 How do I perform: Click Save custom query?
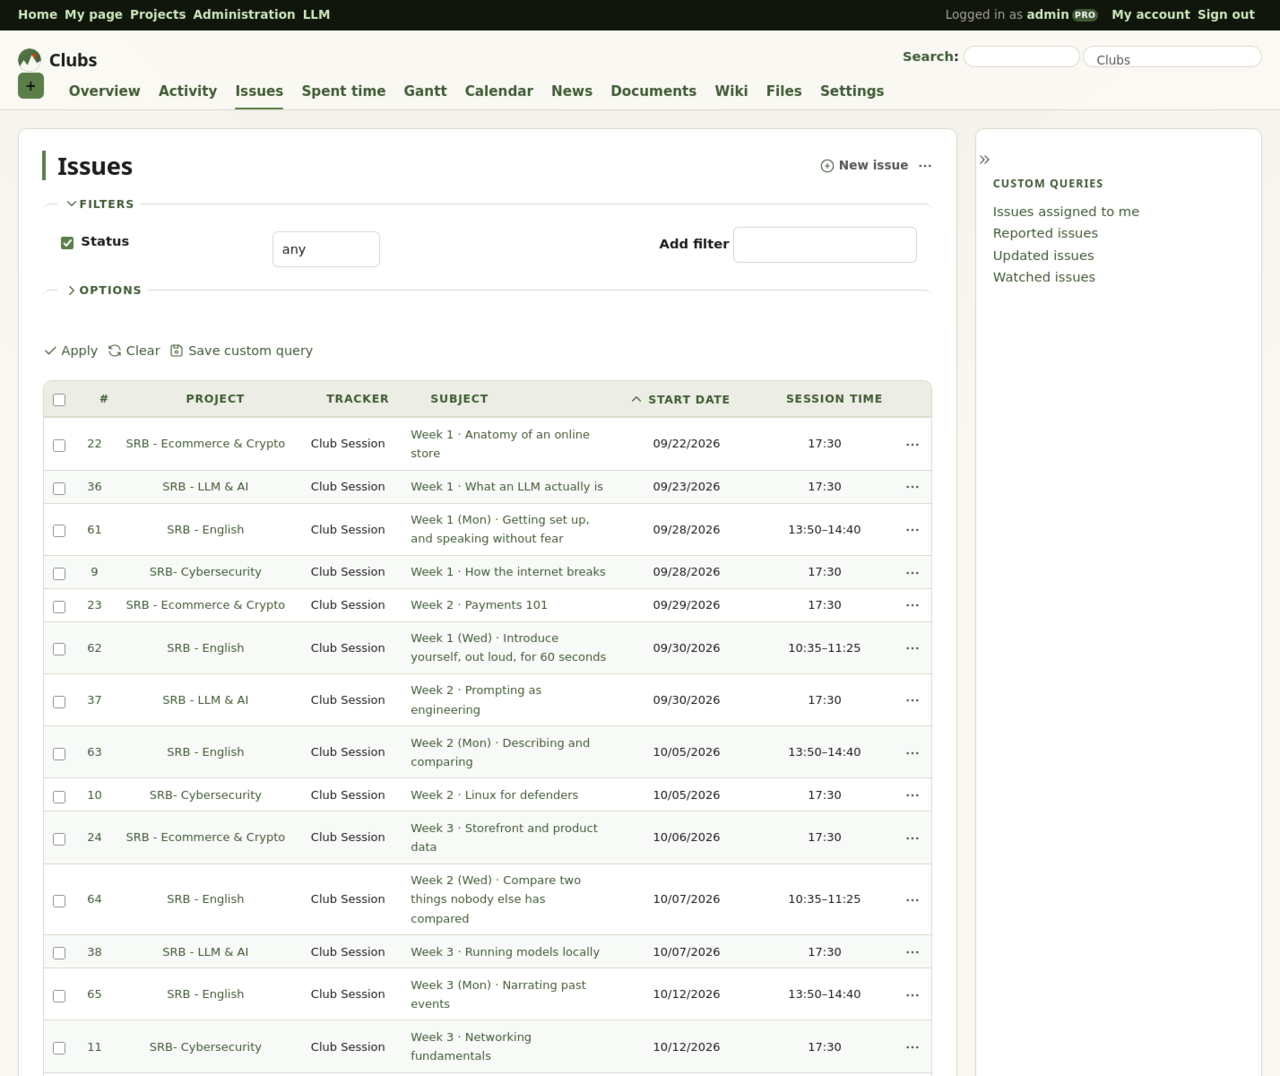pos(241,351)
